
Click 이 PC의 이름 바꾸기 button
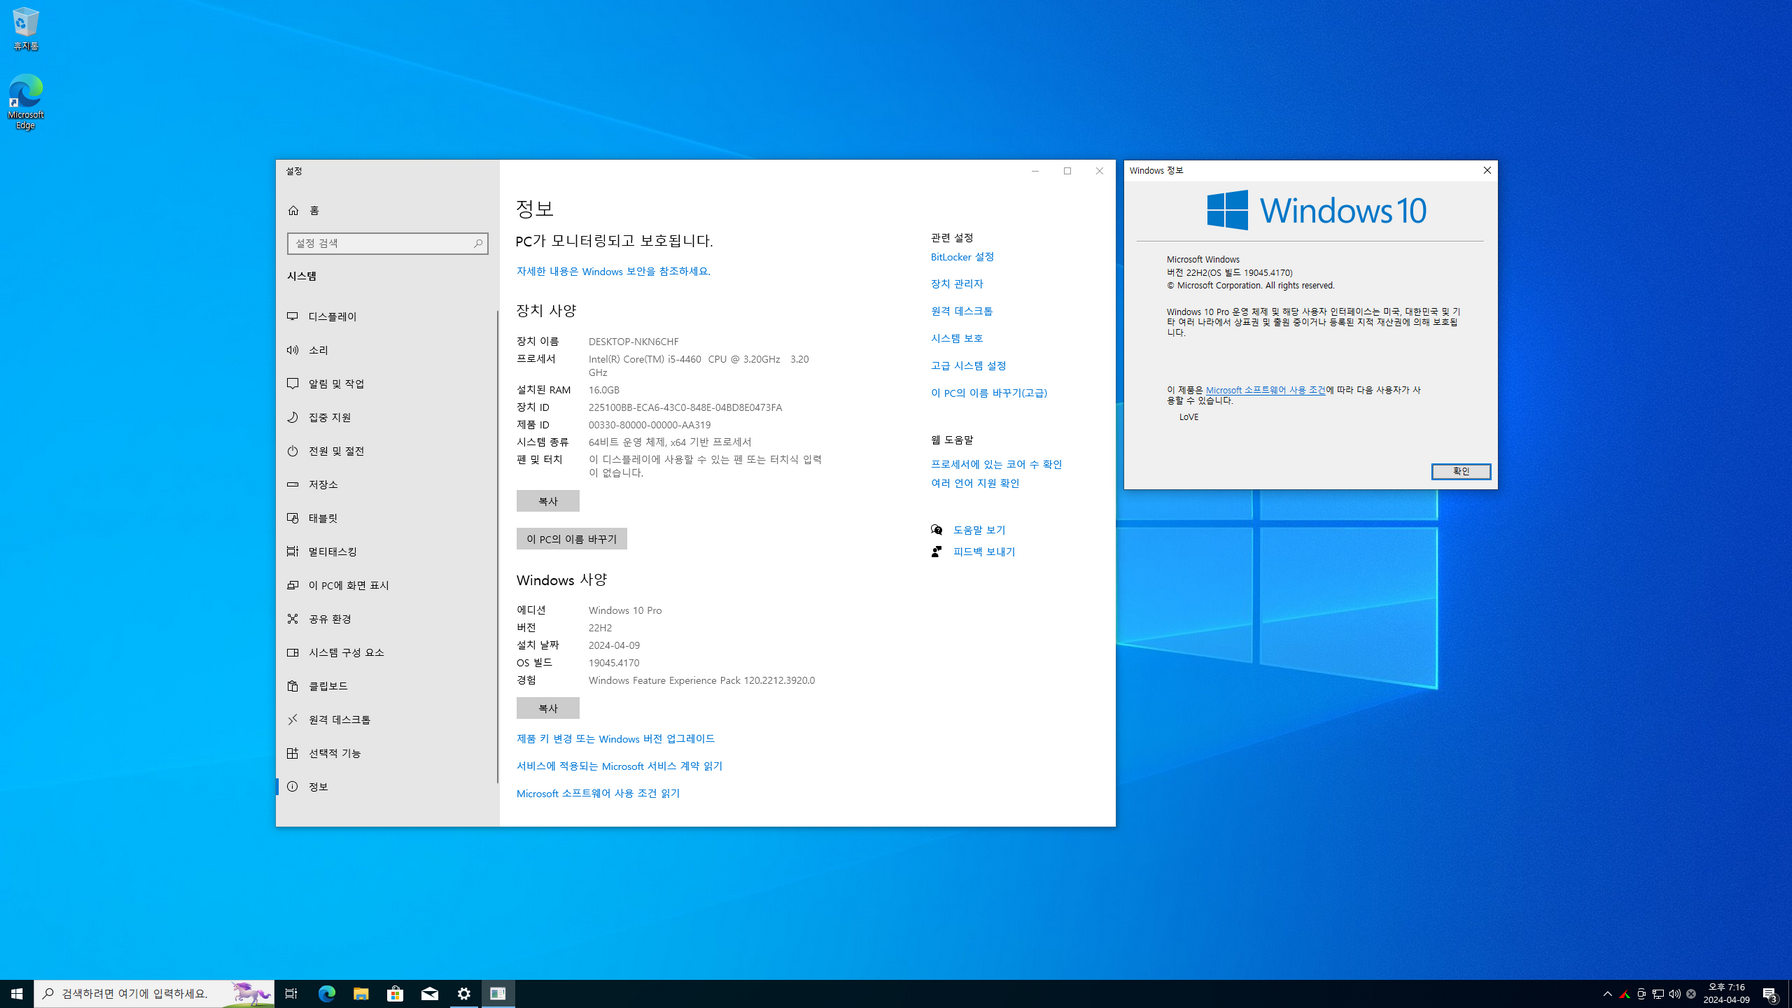click(x=572, y=539)
